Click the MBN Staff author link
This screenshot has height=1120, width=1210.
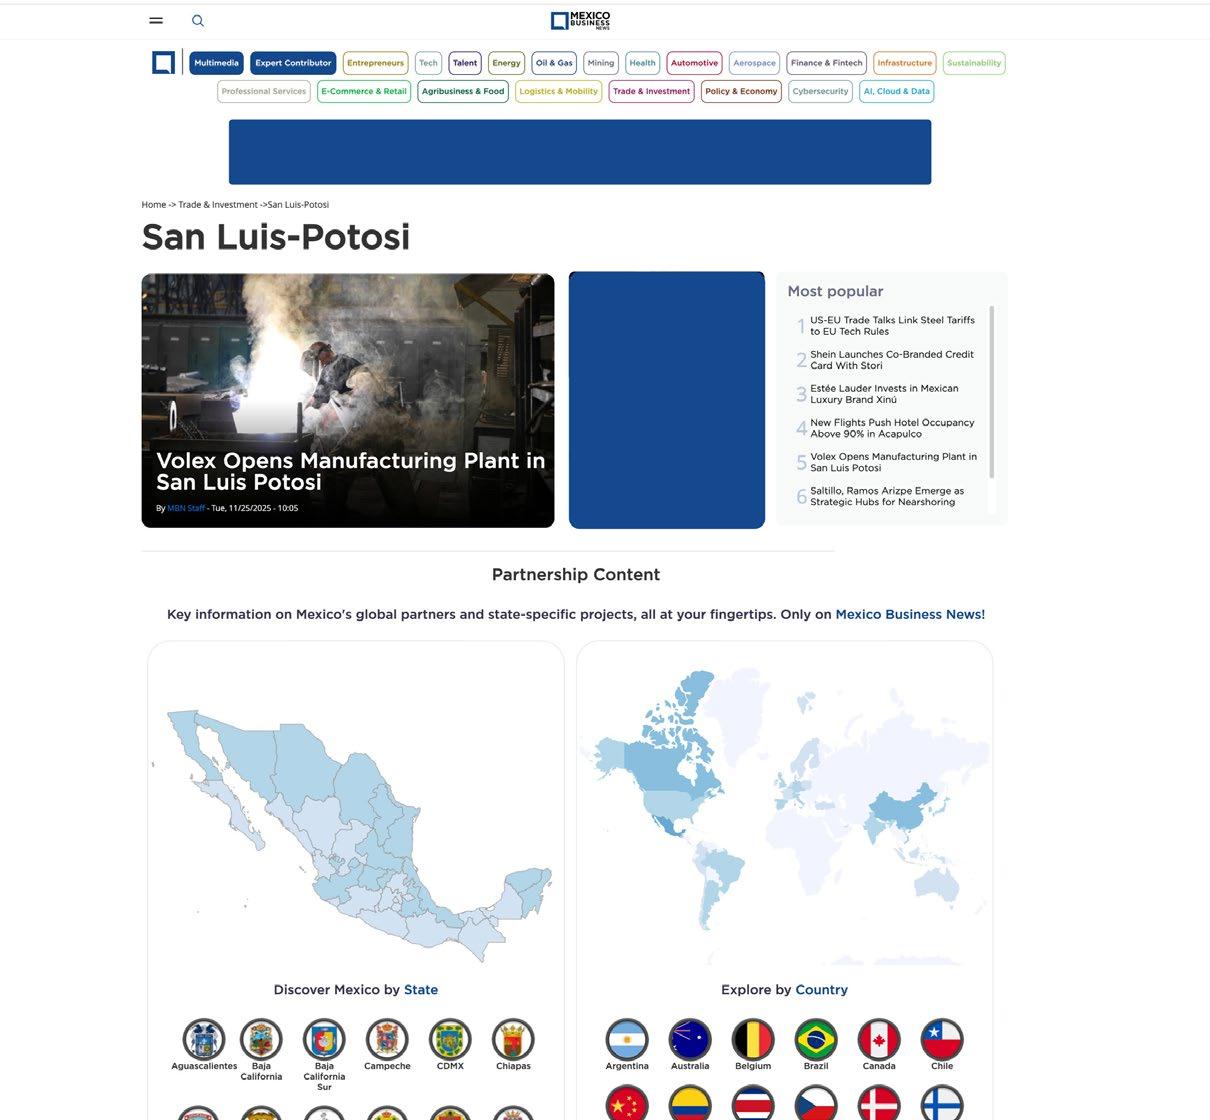tap(186, 508)
